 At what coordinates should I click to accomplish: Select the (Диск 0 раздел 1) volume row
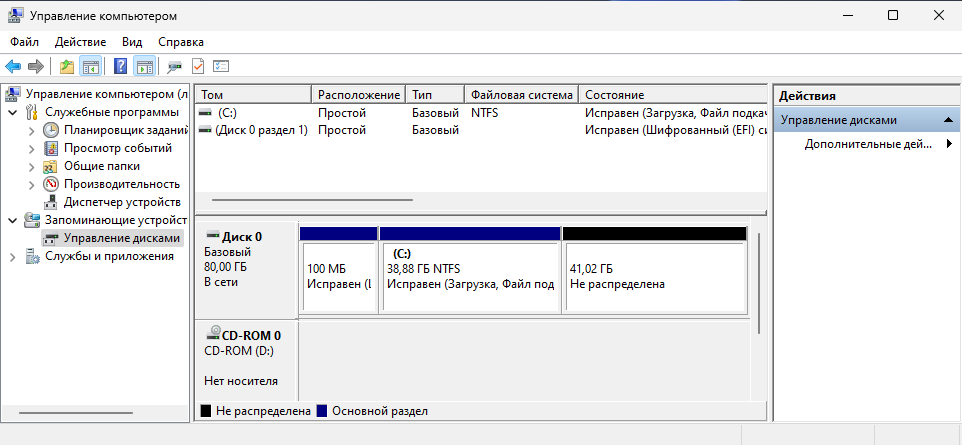481,130
